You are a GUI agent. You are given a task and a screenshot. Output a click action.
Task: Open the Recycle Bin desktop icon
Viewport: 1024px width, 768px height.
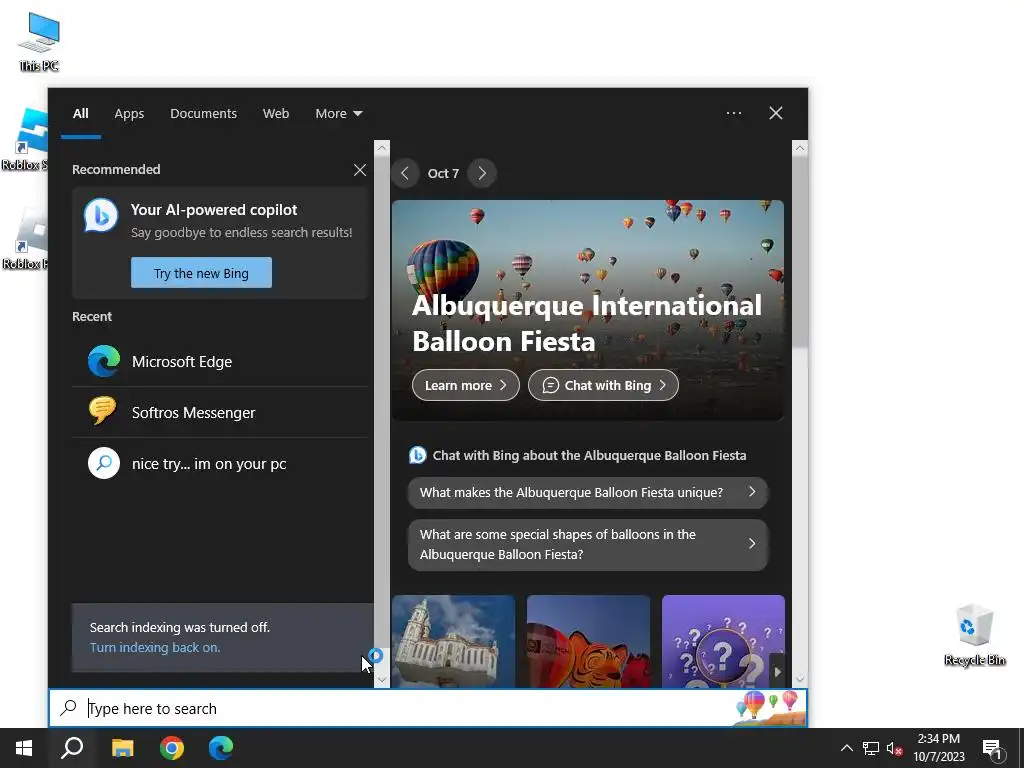[x=974, y=635]
